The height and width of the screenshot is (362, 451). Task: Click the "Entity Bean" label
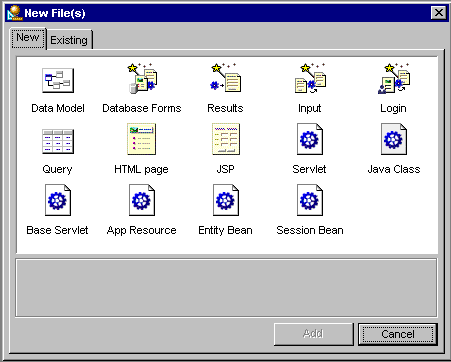tap(225, 230)
